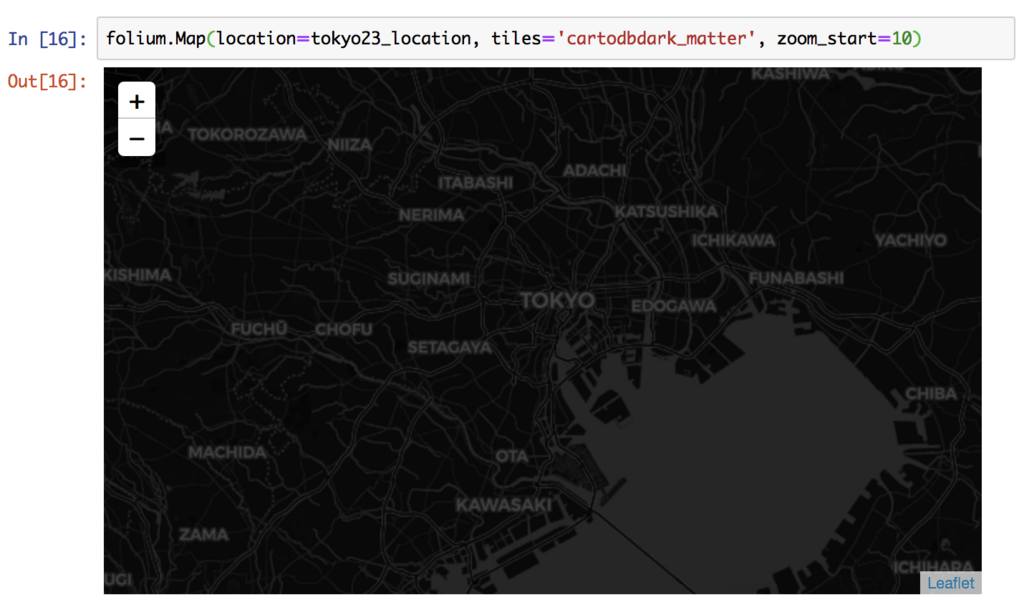
Task: Click the KASHIWA map label
Action: coord(790,74)
